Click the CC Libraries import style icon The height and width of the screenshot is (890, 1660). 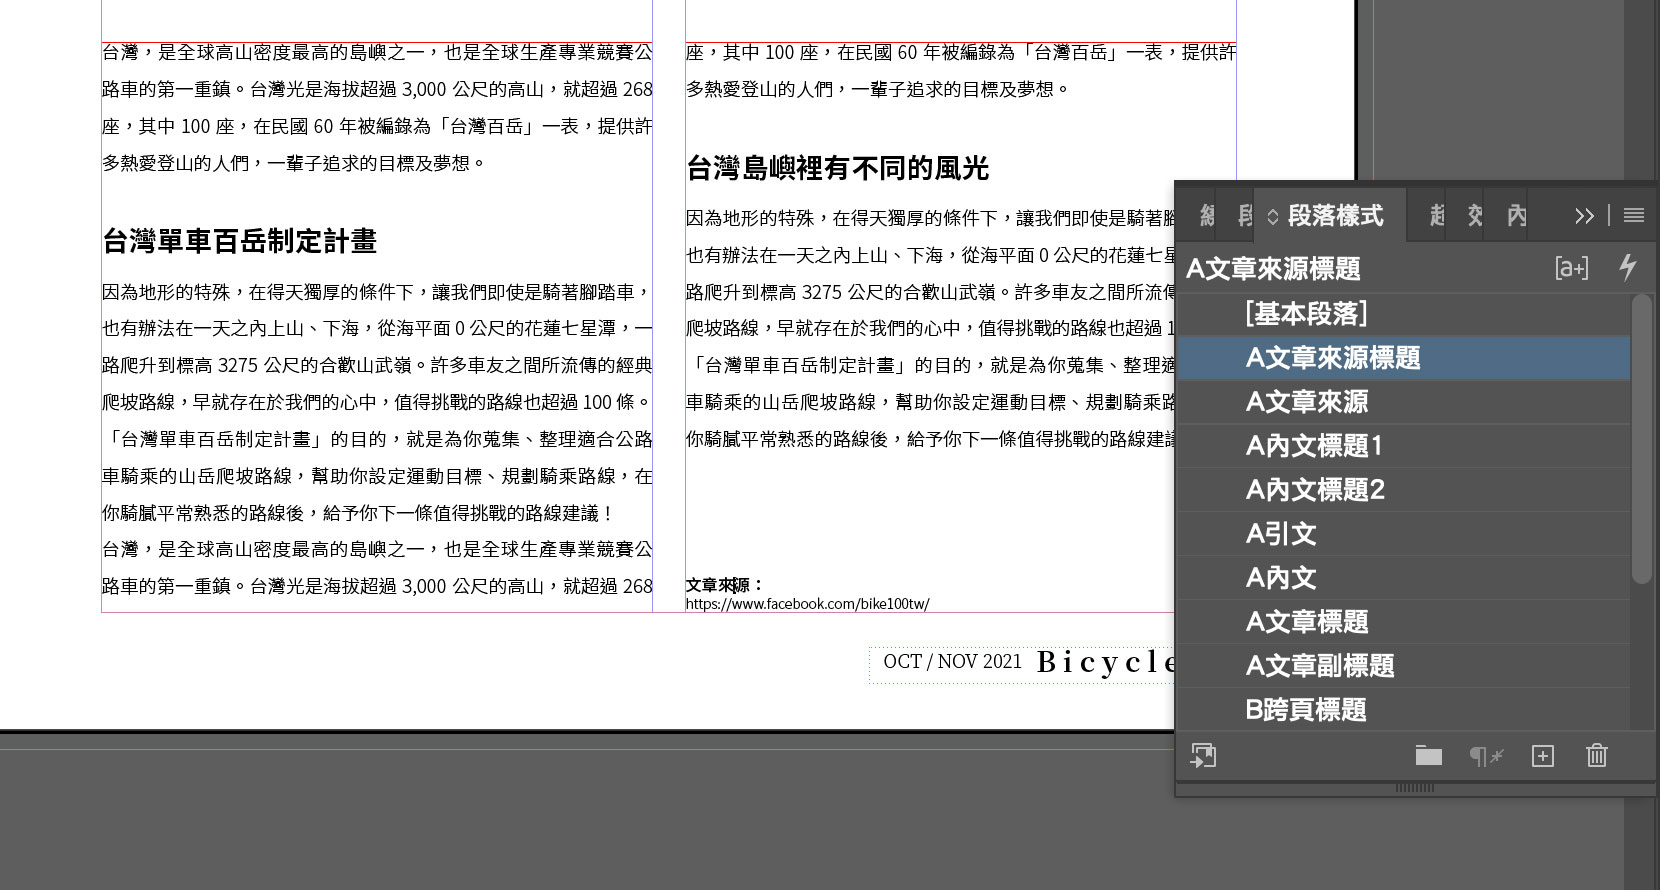[1203, 755]
